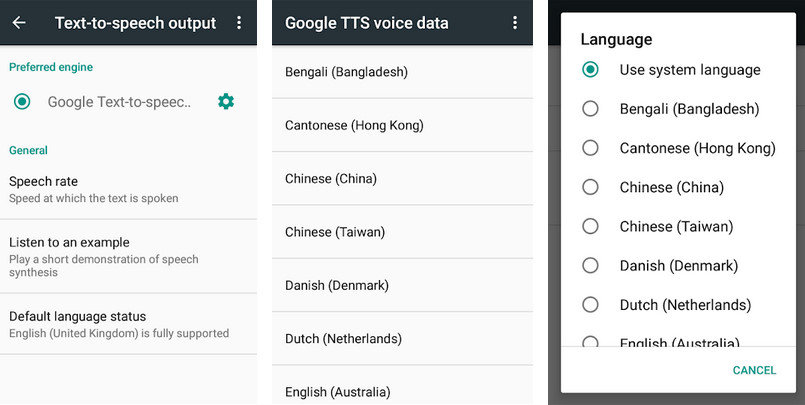Select Danish (Denmark) radio in Language dialog
The width and height of the screenshot is (805, 405).
(x=590, y=265)
